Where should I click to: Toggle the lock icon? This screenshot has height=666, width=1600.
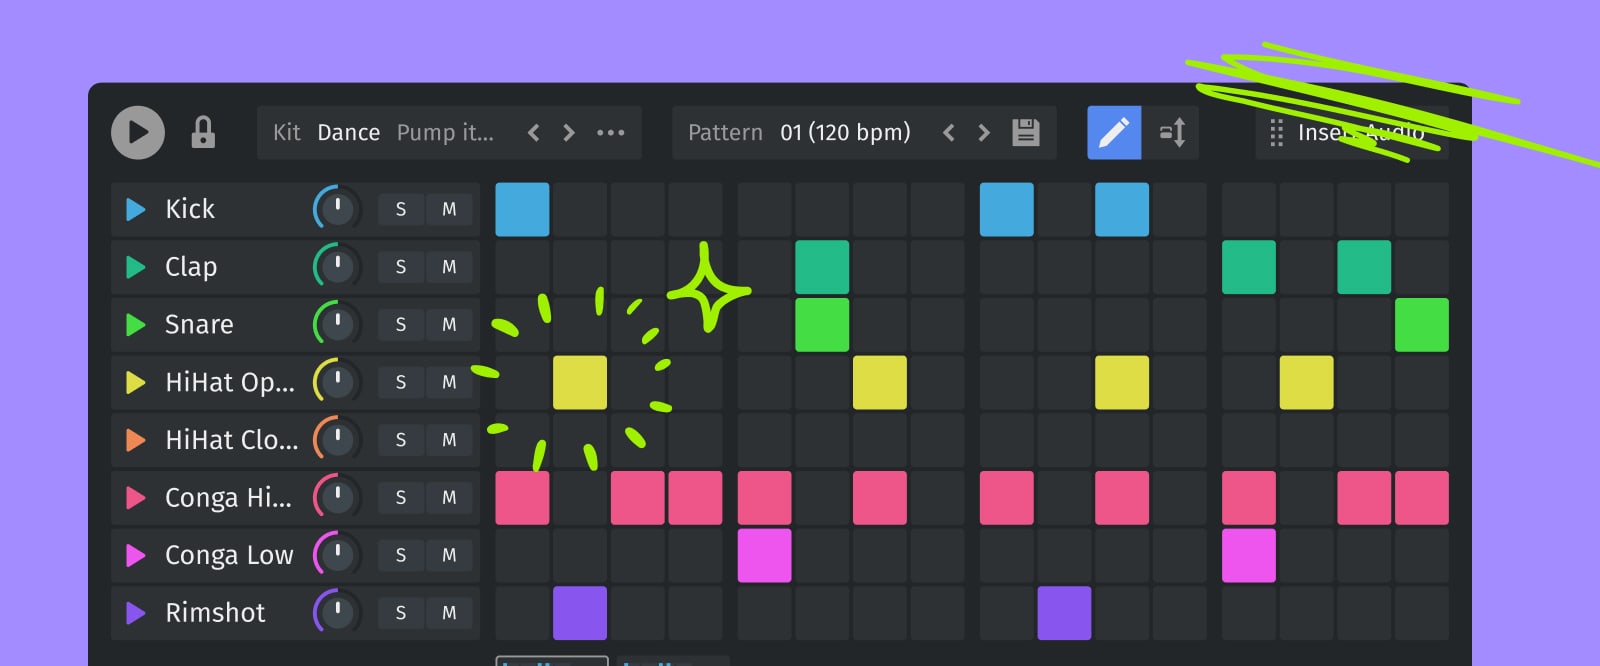(x=203, y=133)
